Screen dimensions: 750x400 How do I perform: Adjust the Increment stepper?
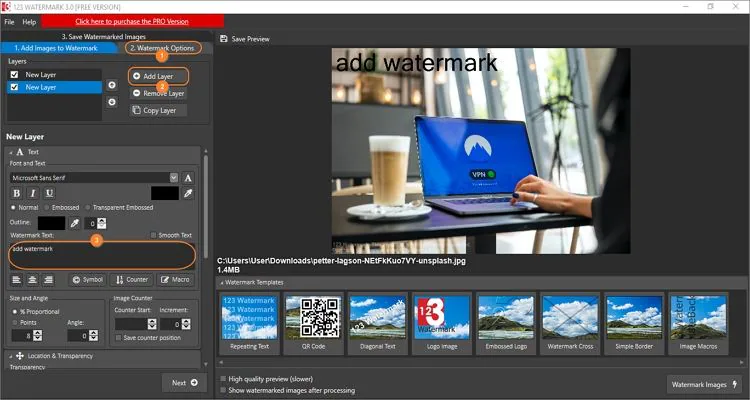[x=186, y=324]
